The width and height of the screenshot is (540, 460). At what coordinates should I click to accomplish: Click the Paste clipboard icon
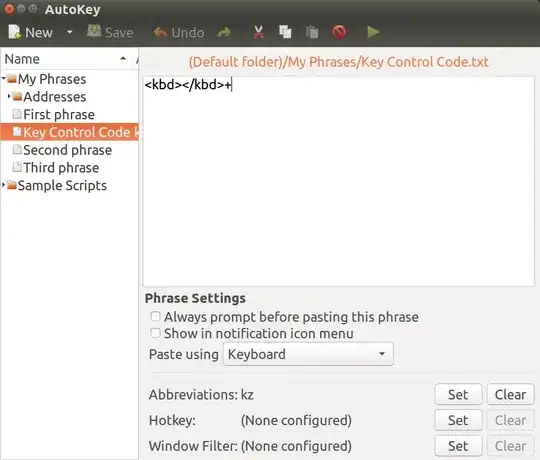[312, 32]
